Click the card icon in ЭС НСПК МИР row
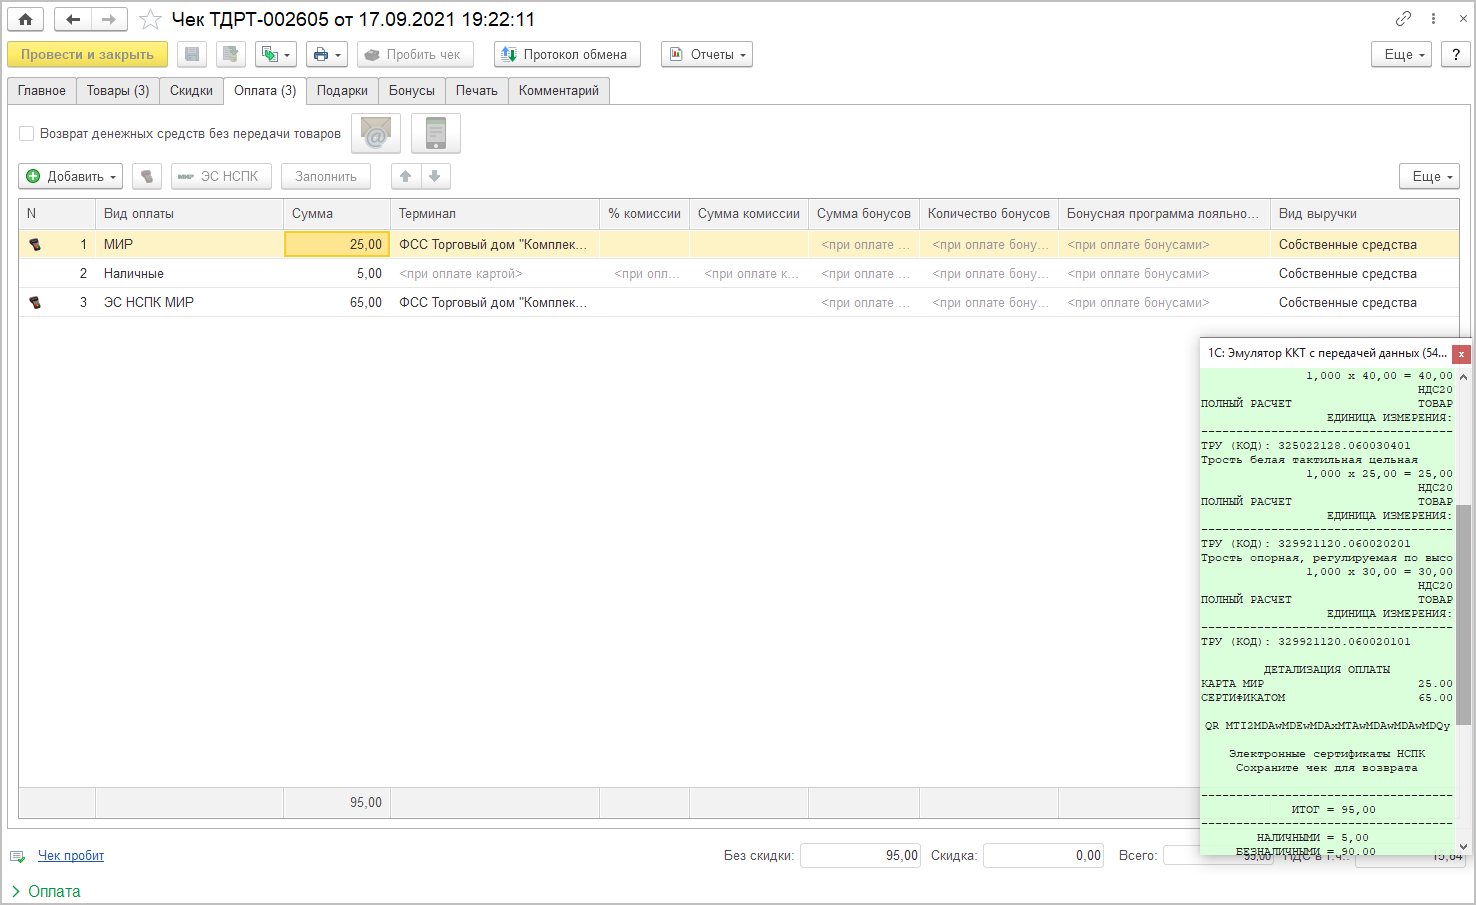The width and height of the screenshot is (1476, 905). coord(35,303)
